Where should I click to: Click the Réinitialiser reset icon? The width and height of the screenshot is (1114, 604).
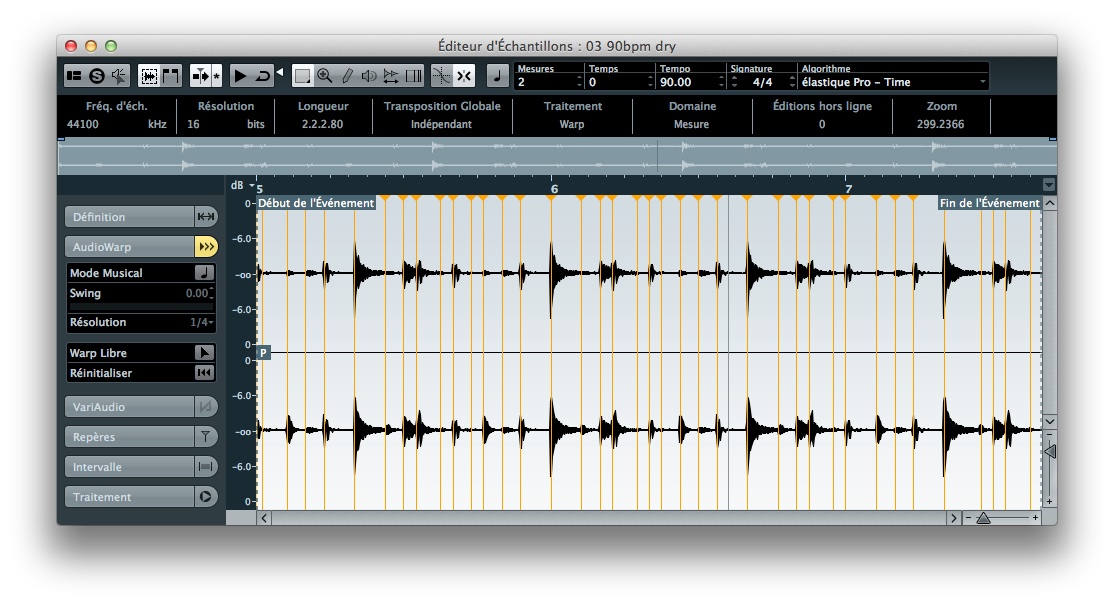204,373
